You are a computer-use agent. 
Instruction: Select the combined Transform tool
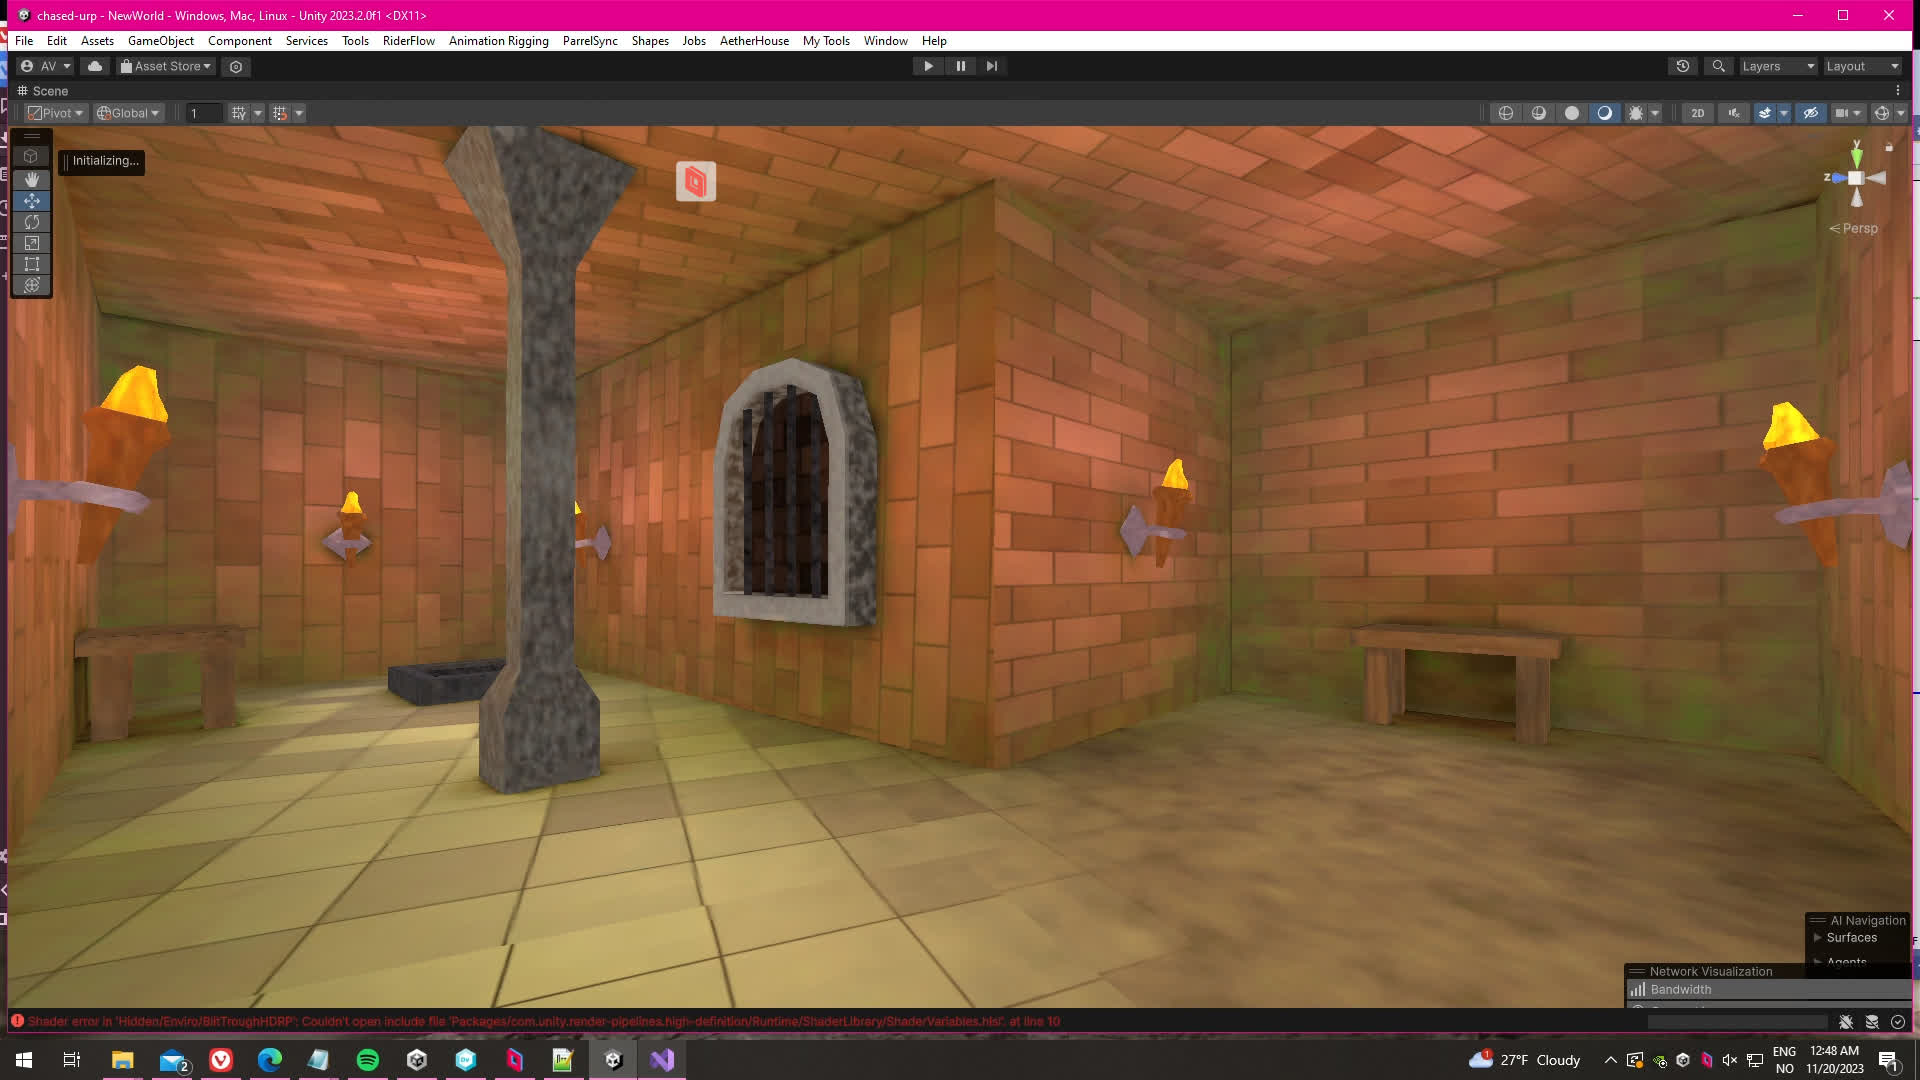31,286
